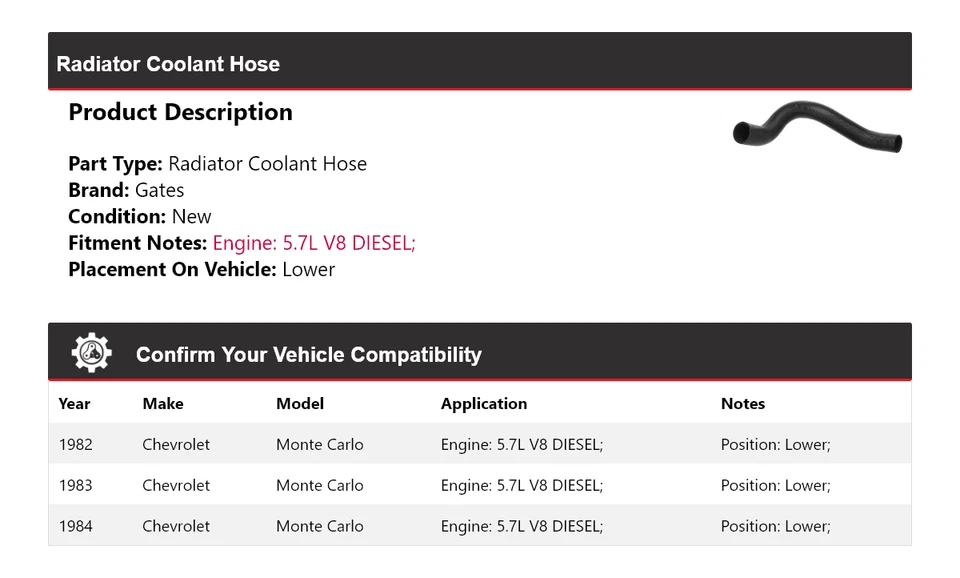Select the 1984 row year cell
The image size is (960, 578).
point(75,527)
